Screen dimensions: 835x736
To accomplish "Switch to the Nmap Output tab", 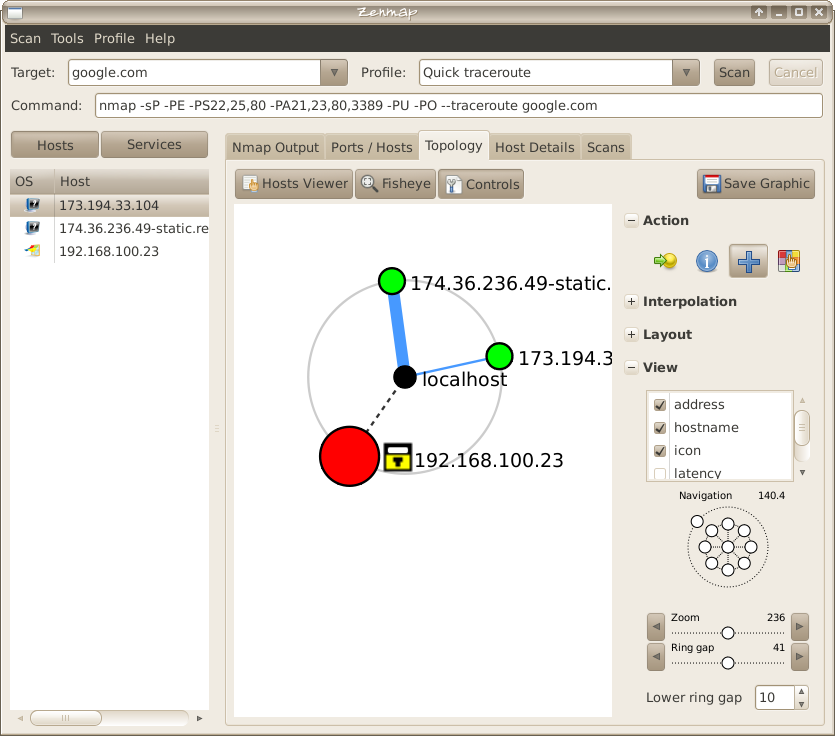I will pyautogui.click(x=274, y=147).
